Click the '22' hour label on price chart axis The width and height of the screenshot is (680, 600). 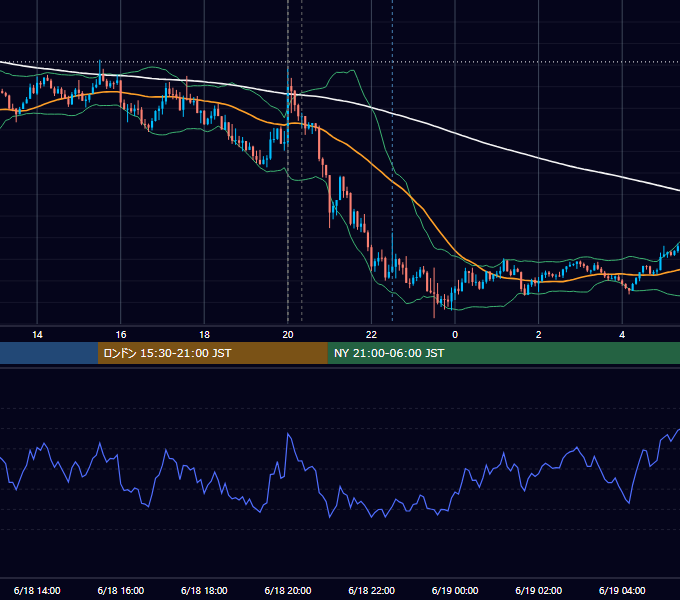pyautogui.click(x=372, y=335)
